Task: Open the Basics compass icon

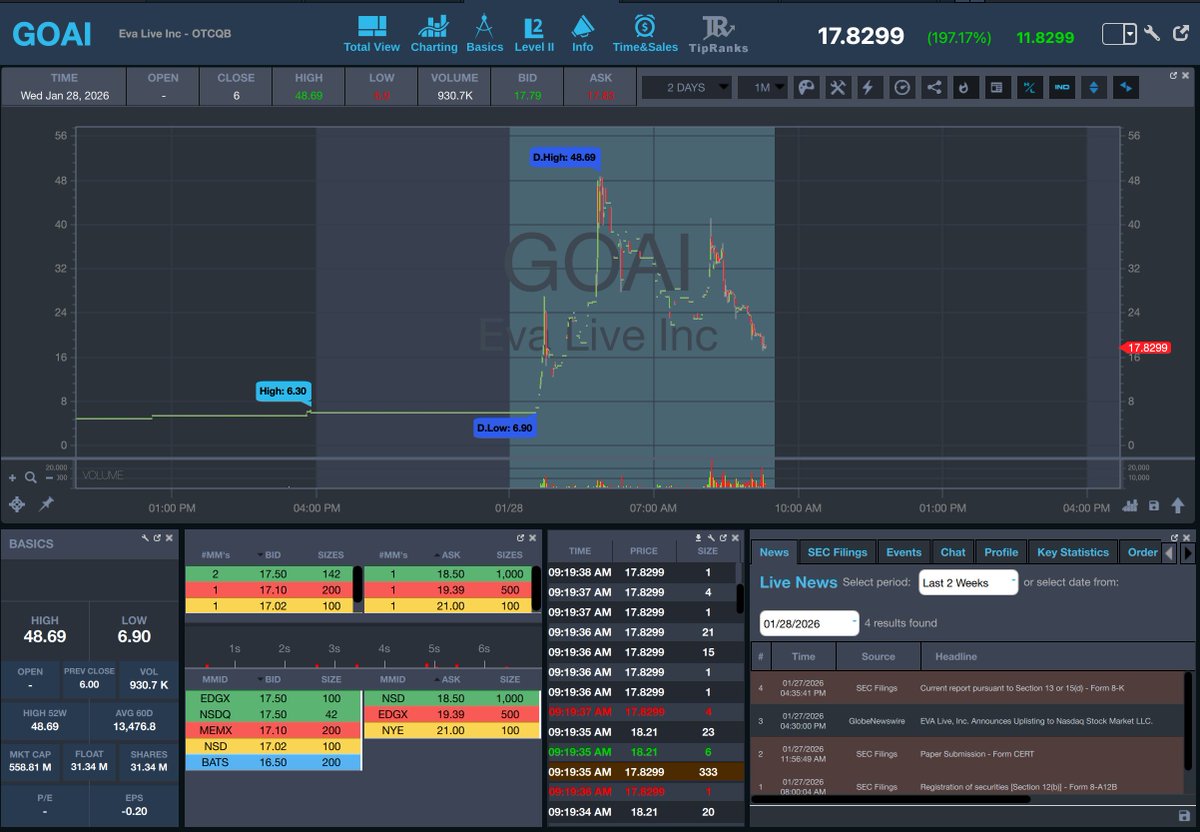Action: 484,34
